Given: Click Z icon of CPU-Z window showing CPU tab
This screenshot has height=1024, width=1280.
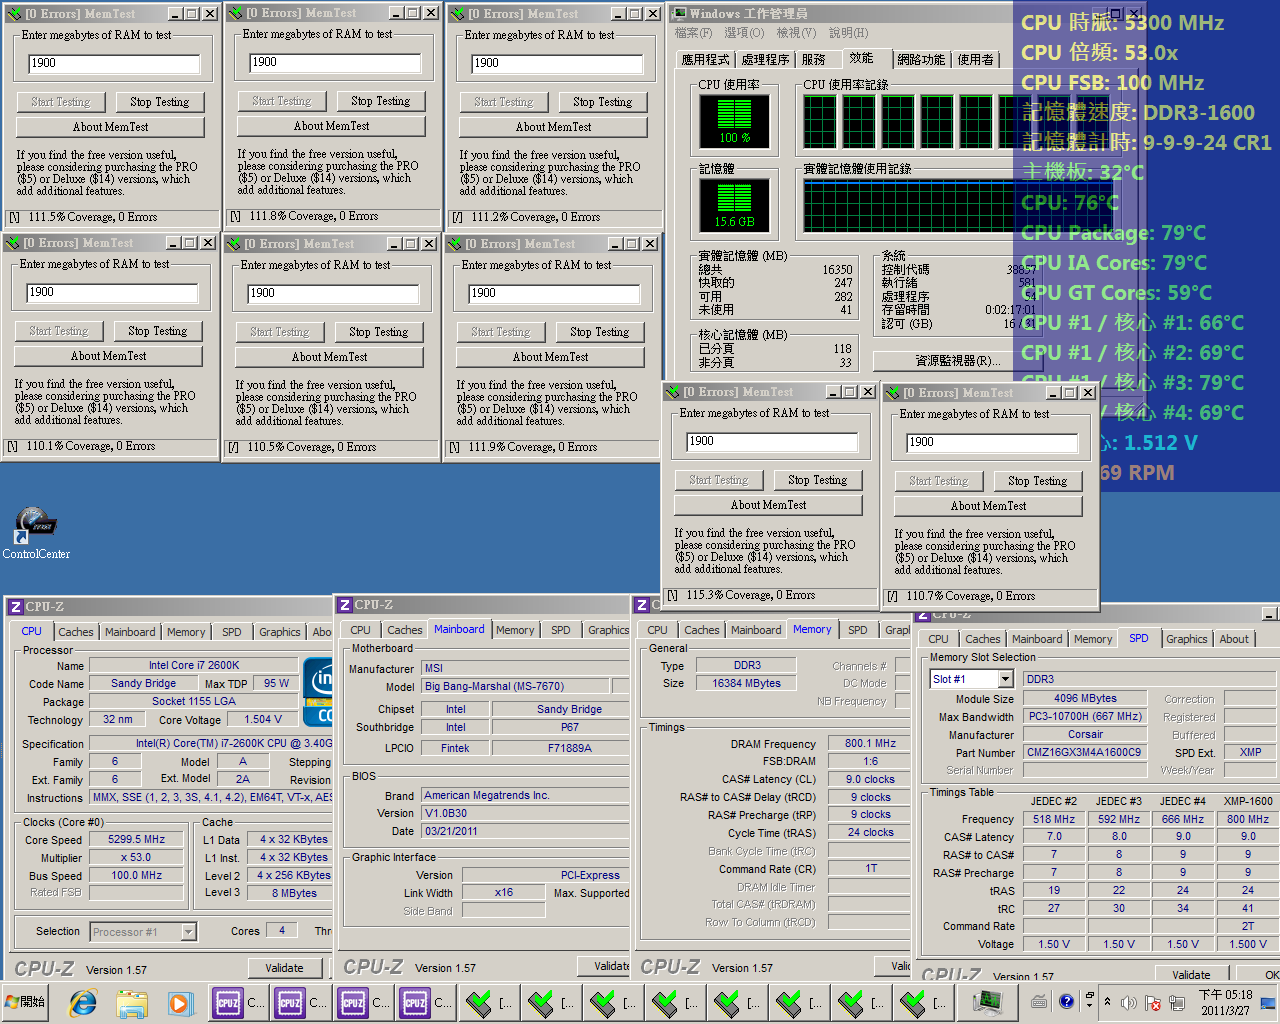Looking at the screenshot, I should 15,606.
